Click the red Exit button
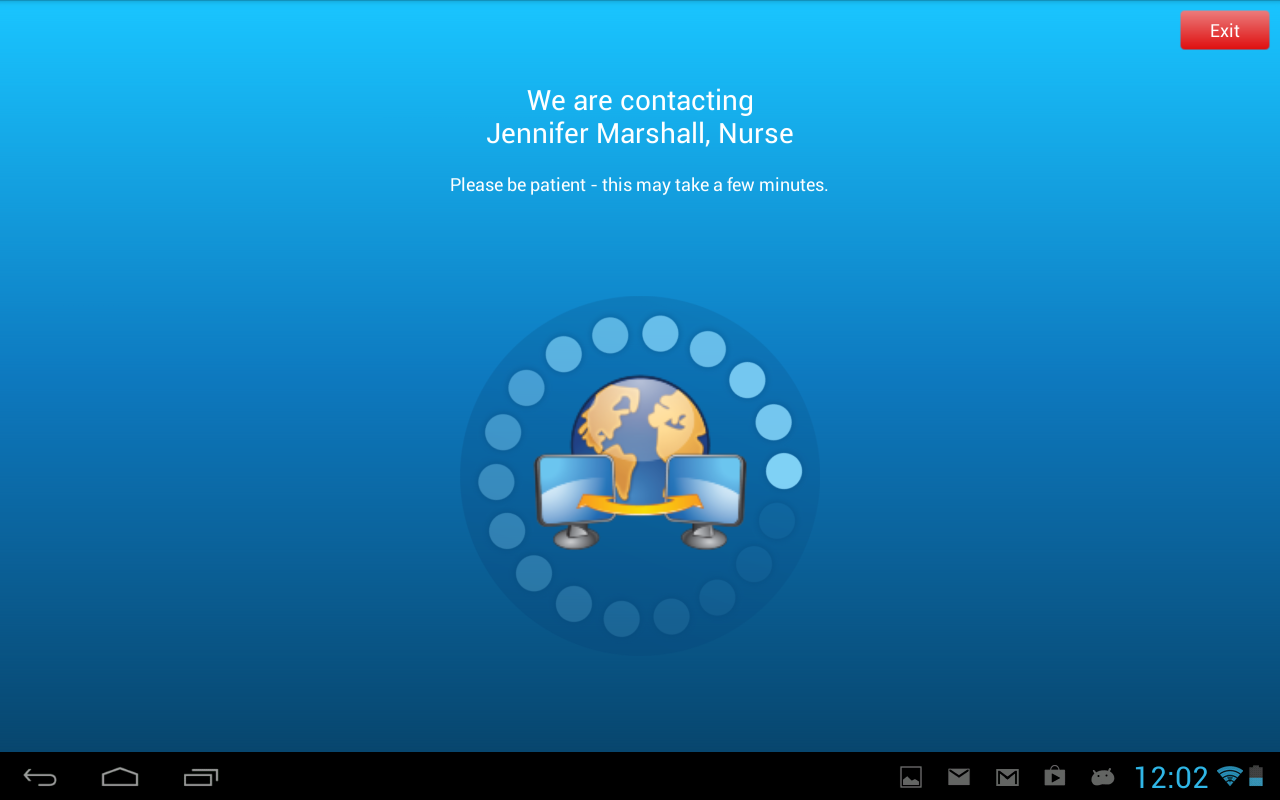This screenshot has height=800, width=1280. pyautogui.click(x=1224, y=30)
